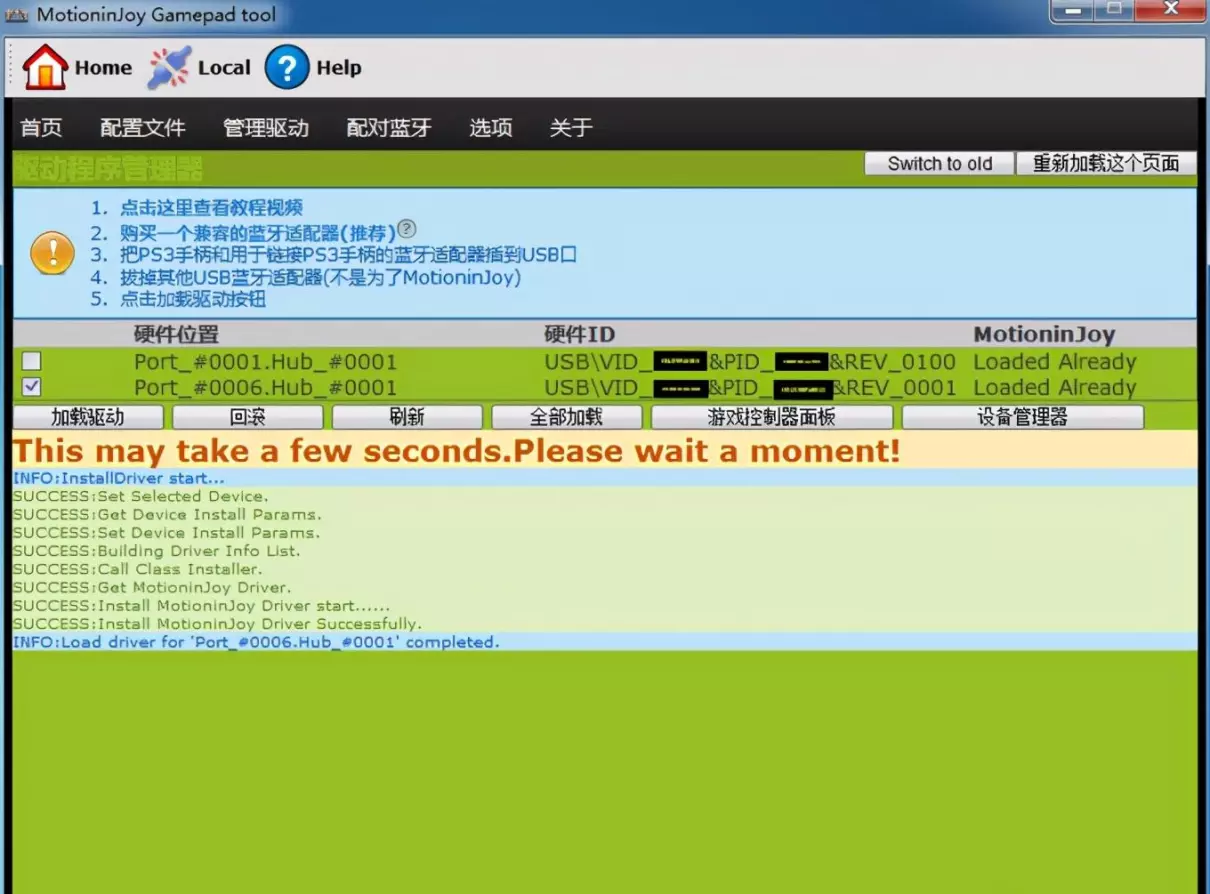
Task: Click instruction 4 拔掉其他USB蓝牙适配器
Action: click(321, 277)
